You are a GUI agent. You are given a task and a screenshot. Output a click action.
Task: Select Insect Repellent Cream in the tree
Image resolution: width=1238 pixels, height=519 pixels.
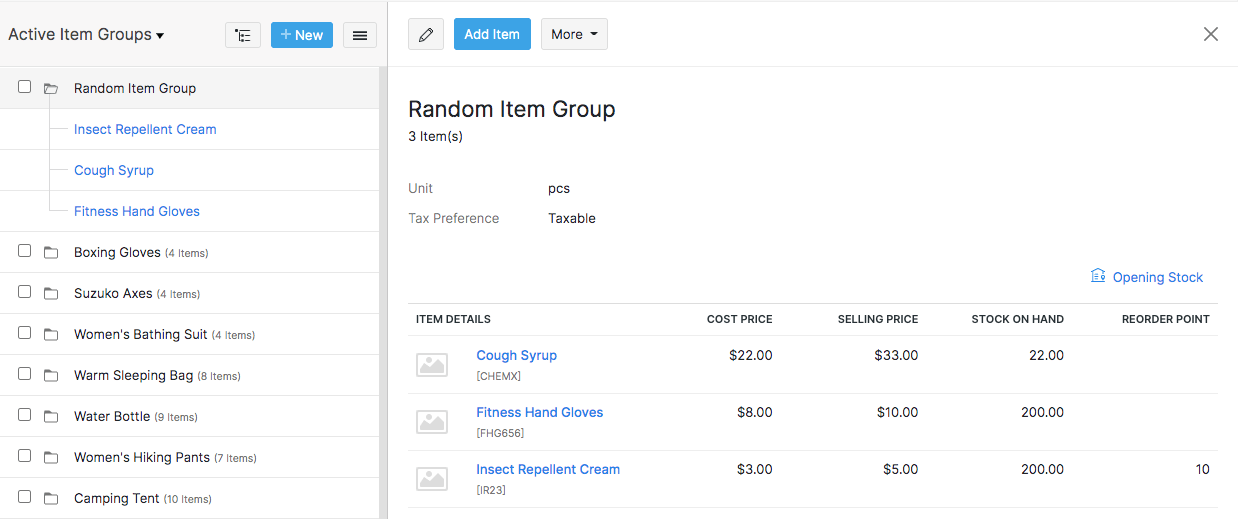pos(145,130)
